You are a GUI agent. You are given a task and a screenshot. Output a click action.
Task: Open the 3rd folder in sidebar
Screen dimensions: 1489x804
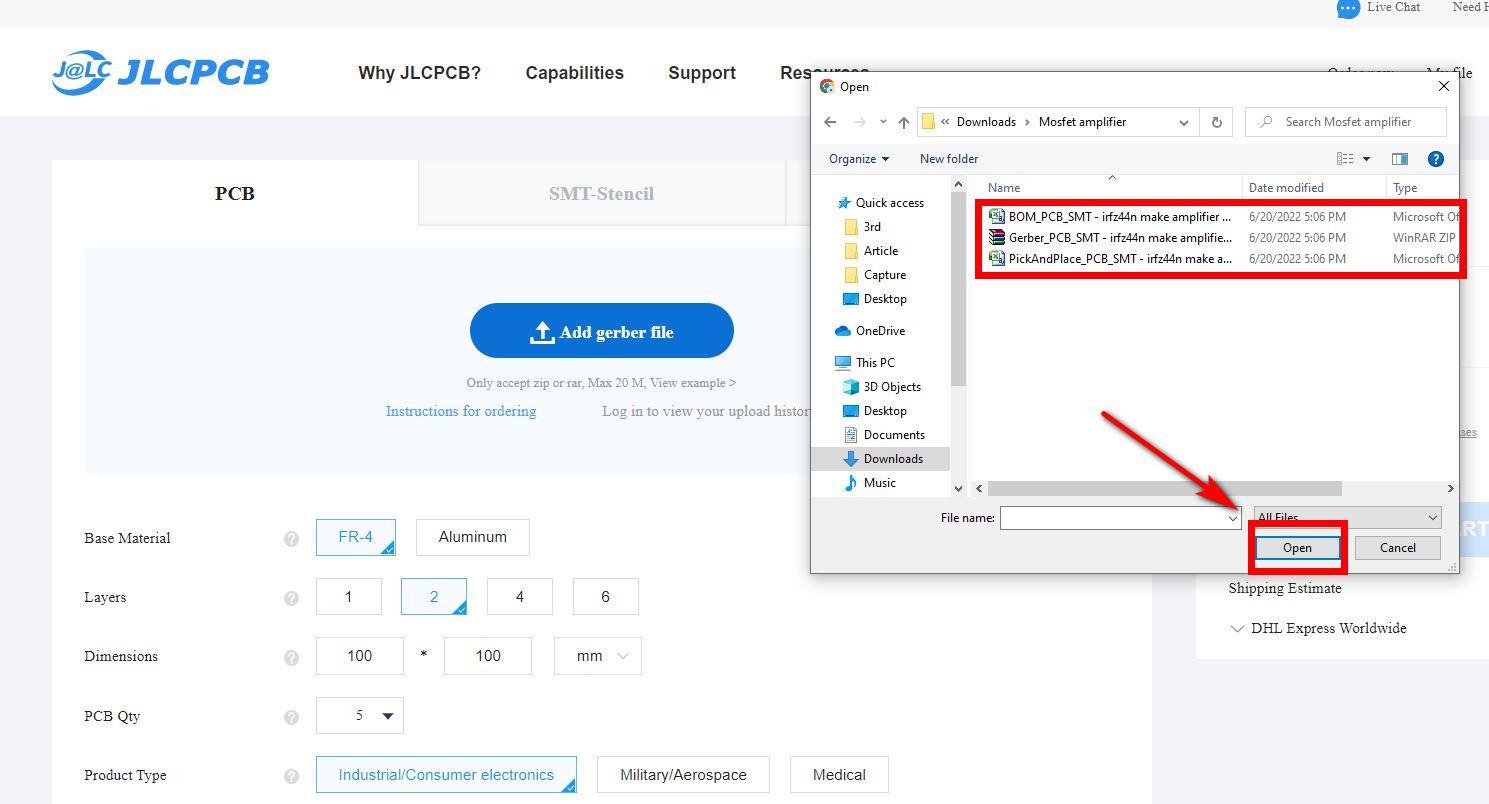coord(862,227)
